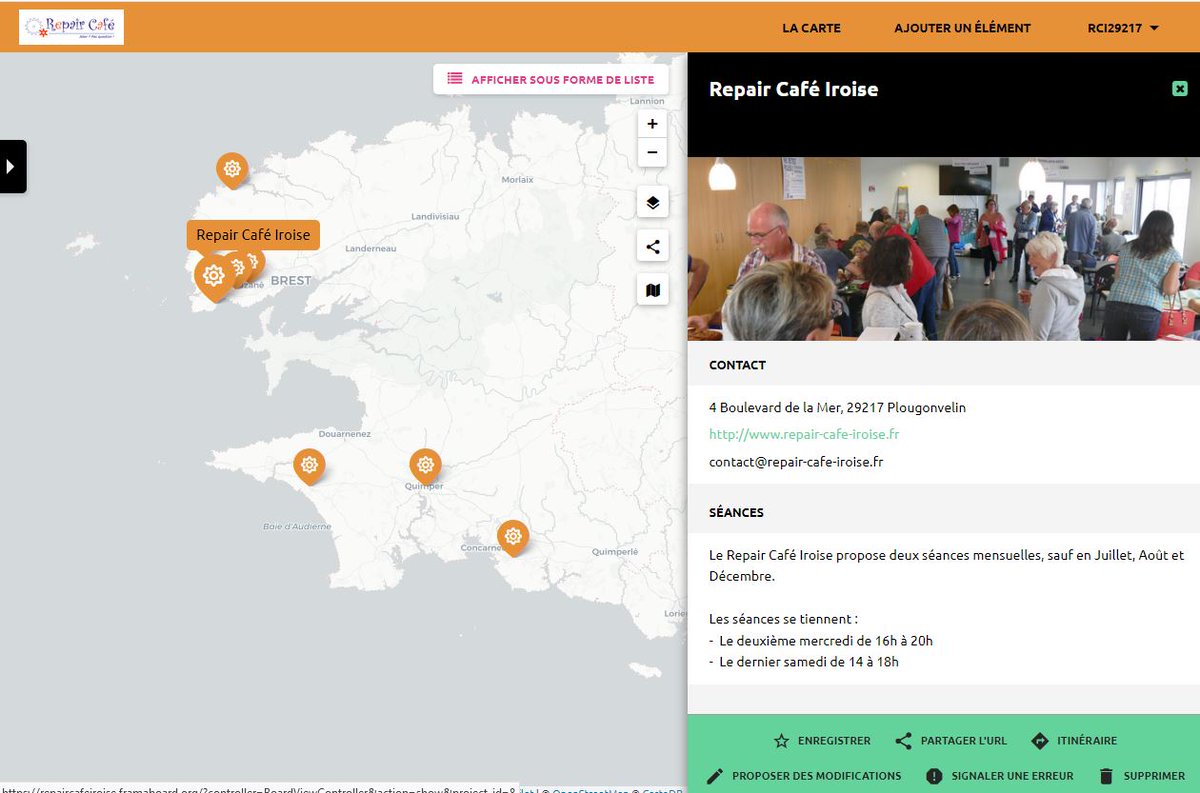Click the share icon on the map
Screen dimensions: 1200x793
point(652,245)
